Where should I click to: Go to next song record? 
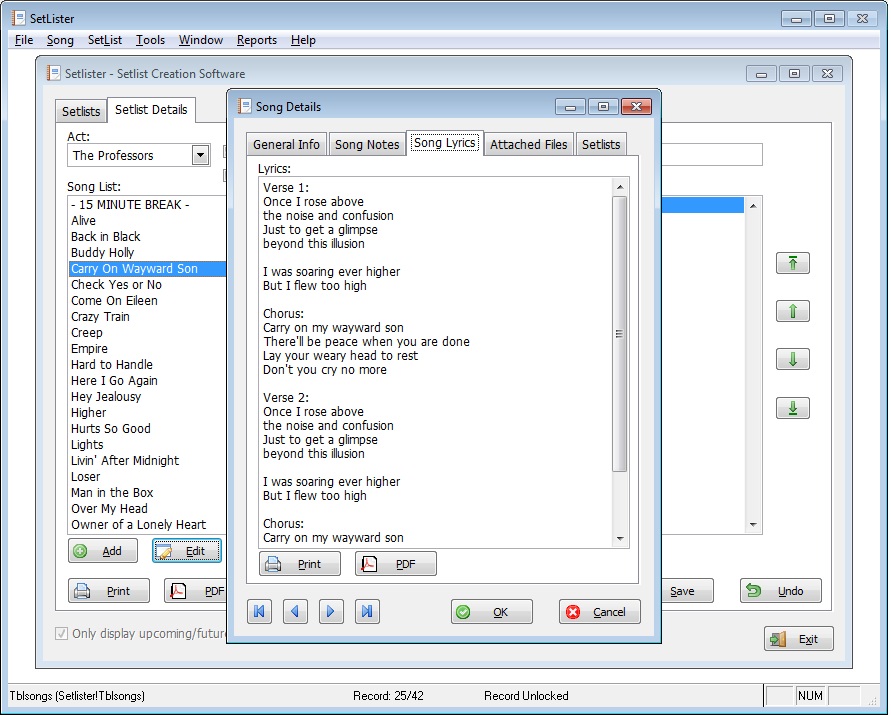[331, 612]
